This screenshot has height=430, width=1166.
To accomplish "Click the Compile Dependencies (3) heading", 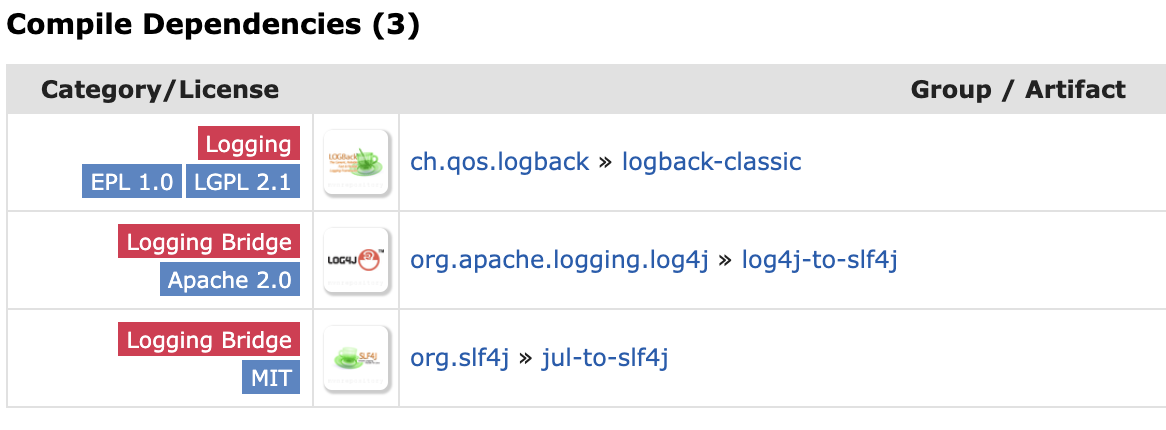I will click(x=213, y=25).
